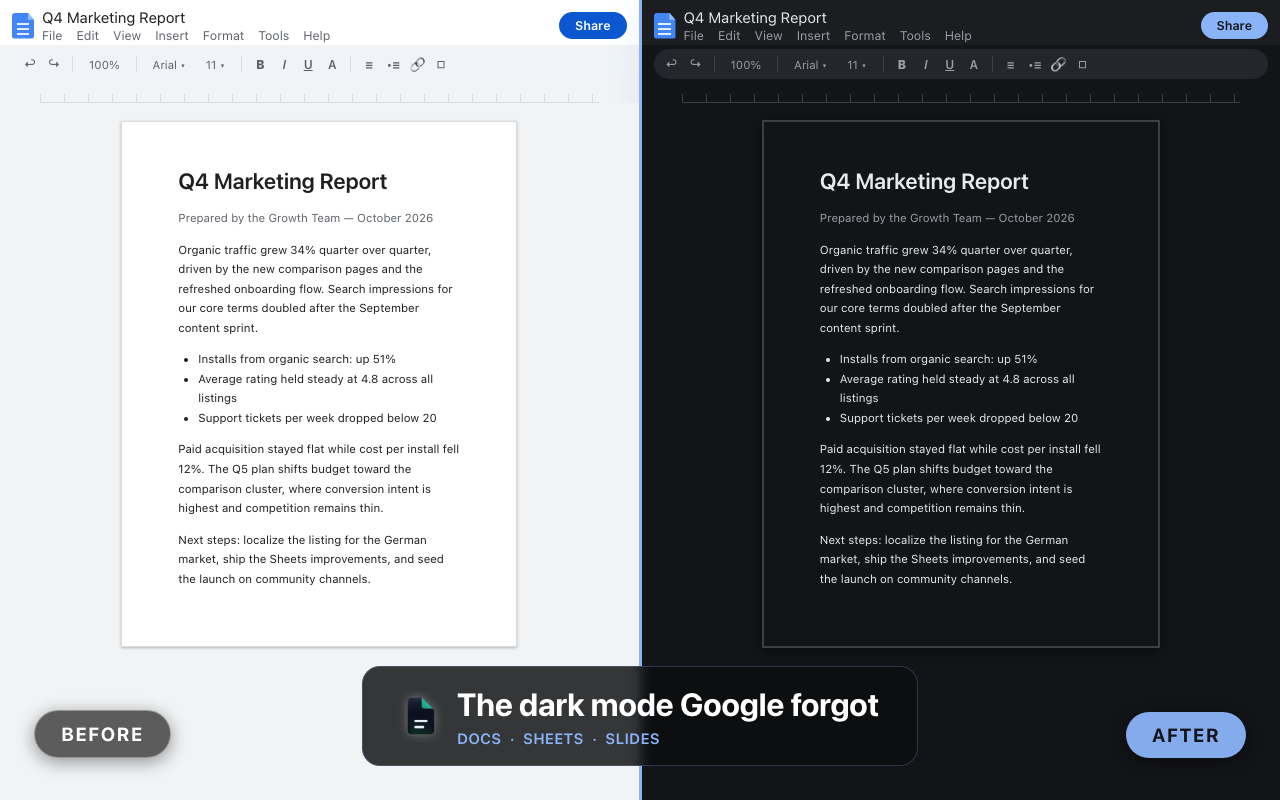Click the document title in the dark-mode header
The width and height of the screenshot is (1280, 800).
pyautogui.click(x=755, y=18)
